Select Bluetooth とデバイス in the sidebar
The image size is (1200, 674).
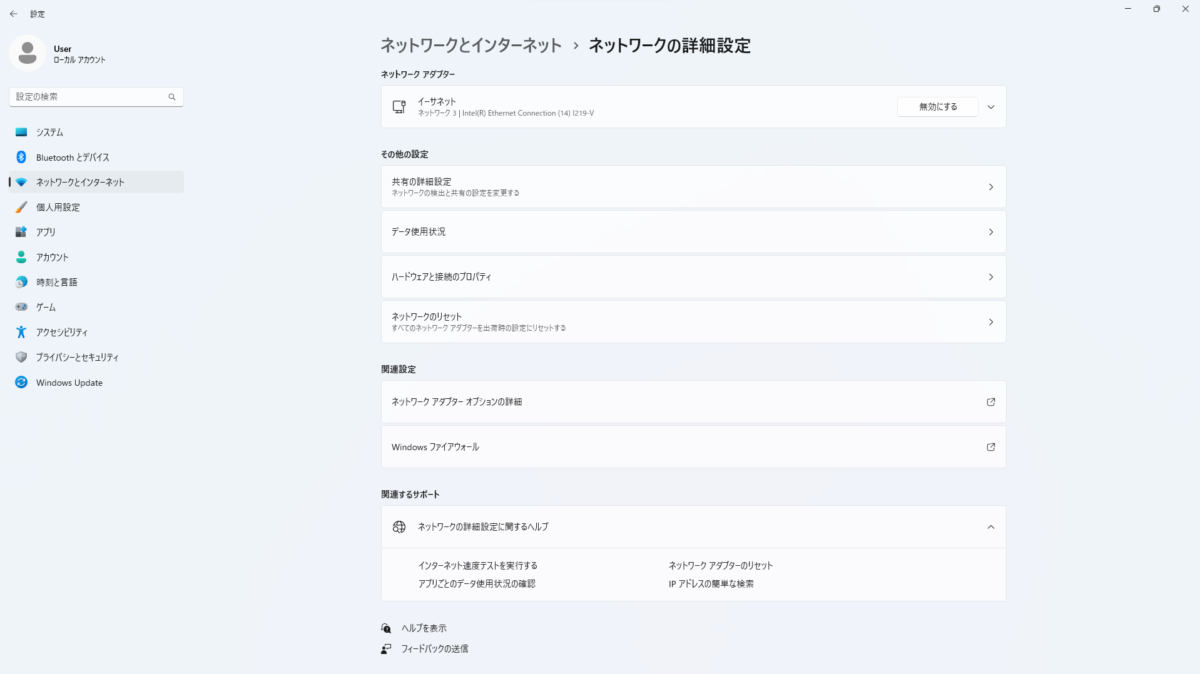96,157
